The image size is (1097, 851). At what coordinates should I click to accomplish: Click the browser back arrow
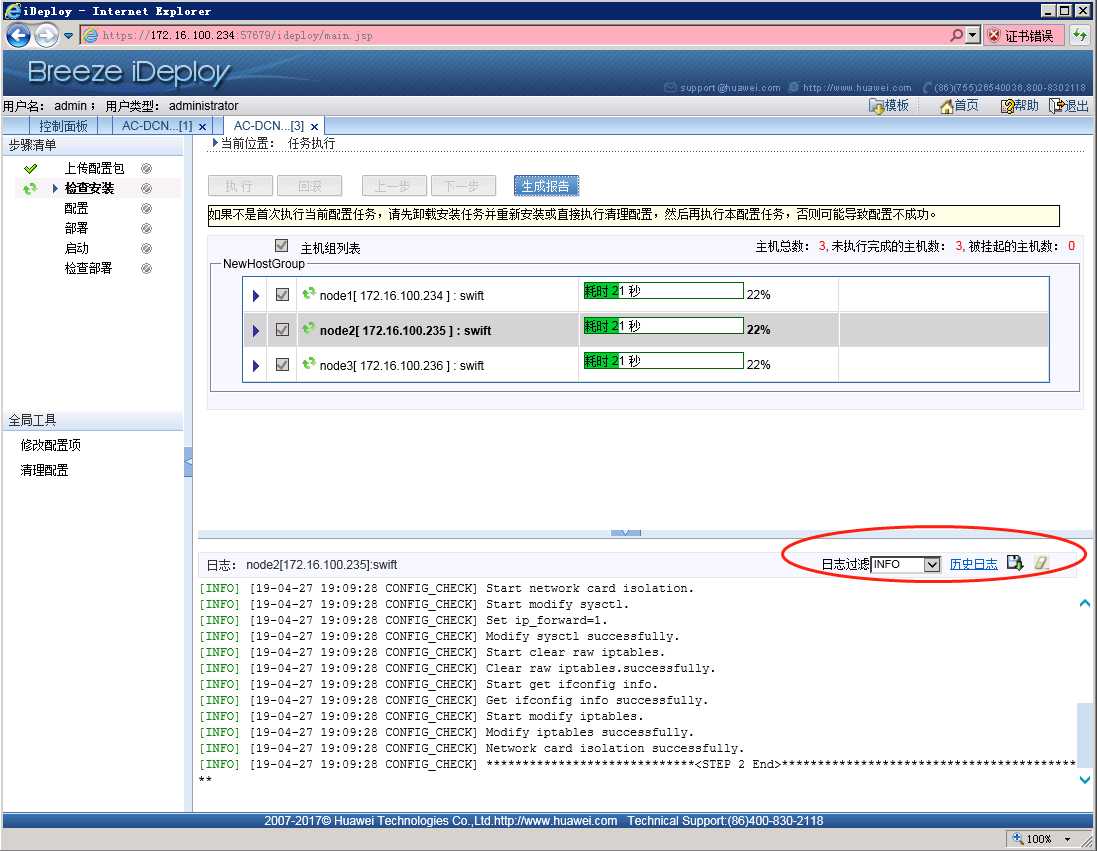pos(18,35)
